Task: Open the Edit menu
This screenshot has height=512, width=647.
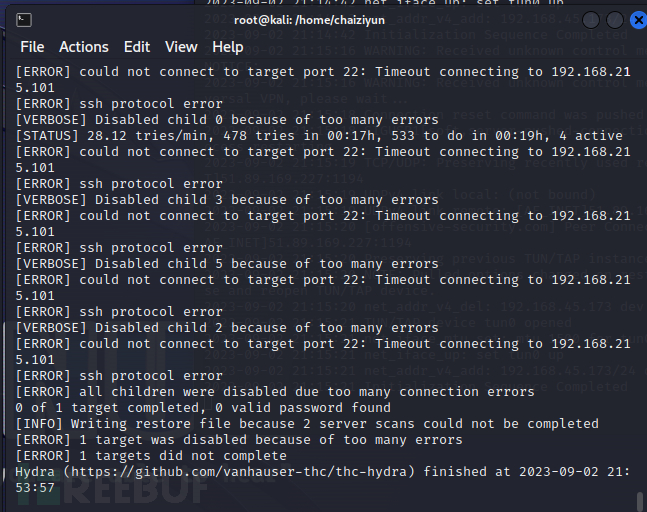Action: [x=137, y=47]
